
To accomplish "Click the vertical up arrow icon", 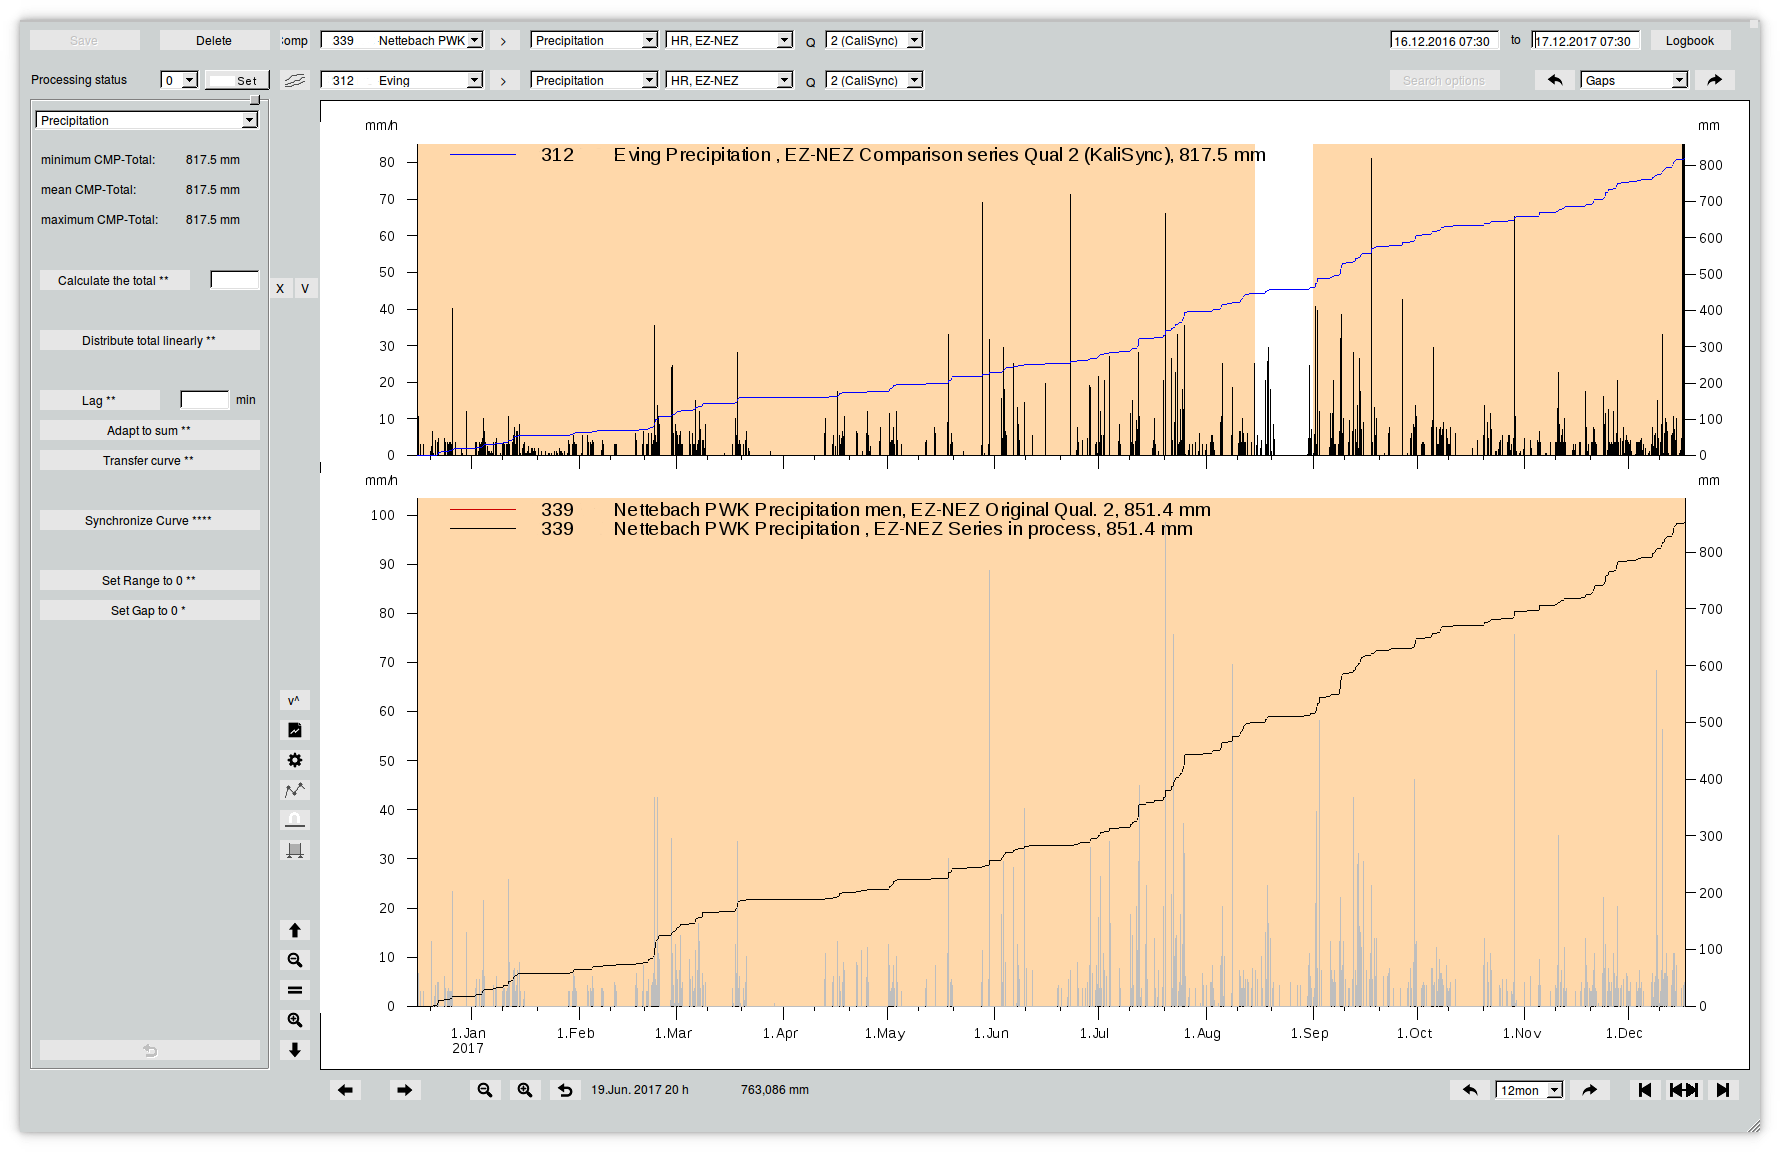I will (x=294, y=930).
